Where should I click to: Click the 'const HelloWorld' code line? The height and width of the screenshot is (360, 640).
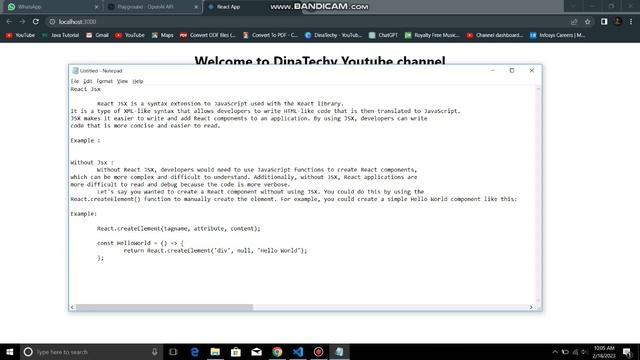click(x=140, y=243)
